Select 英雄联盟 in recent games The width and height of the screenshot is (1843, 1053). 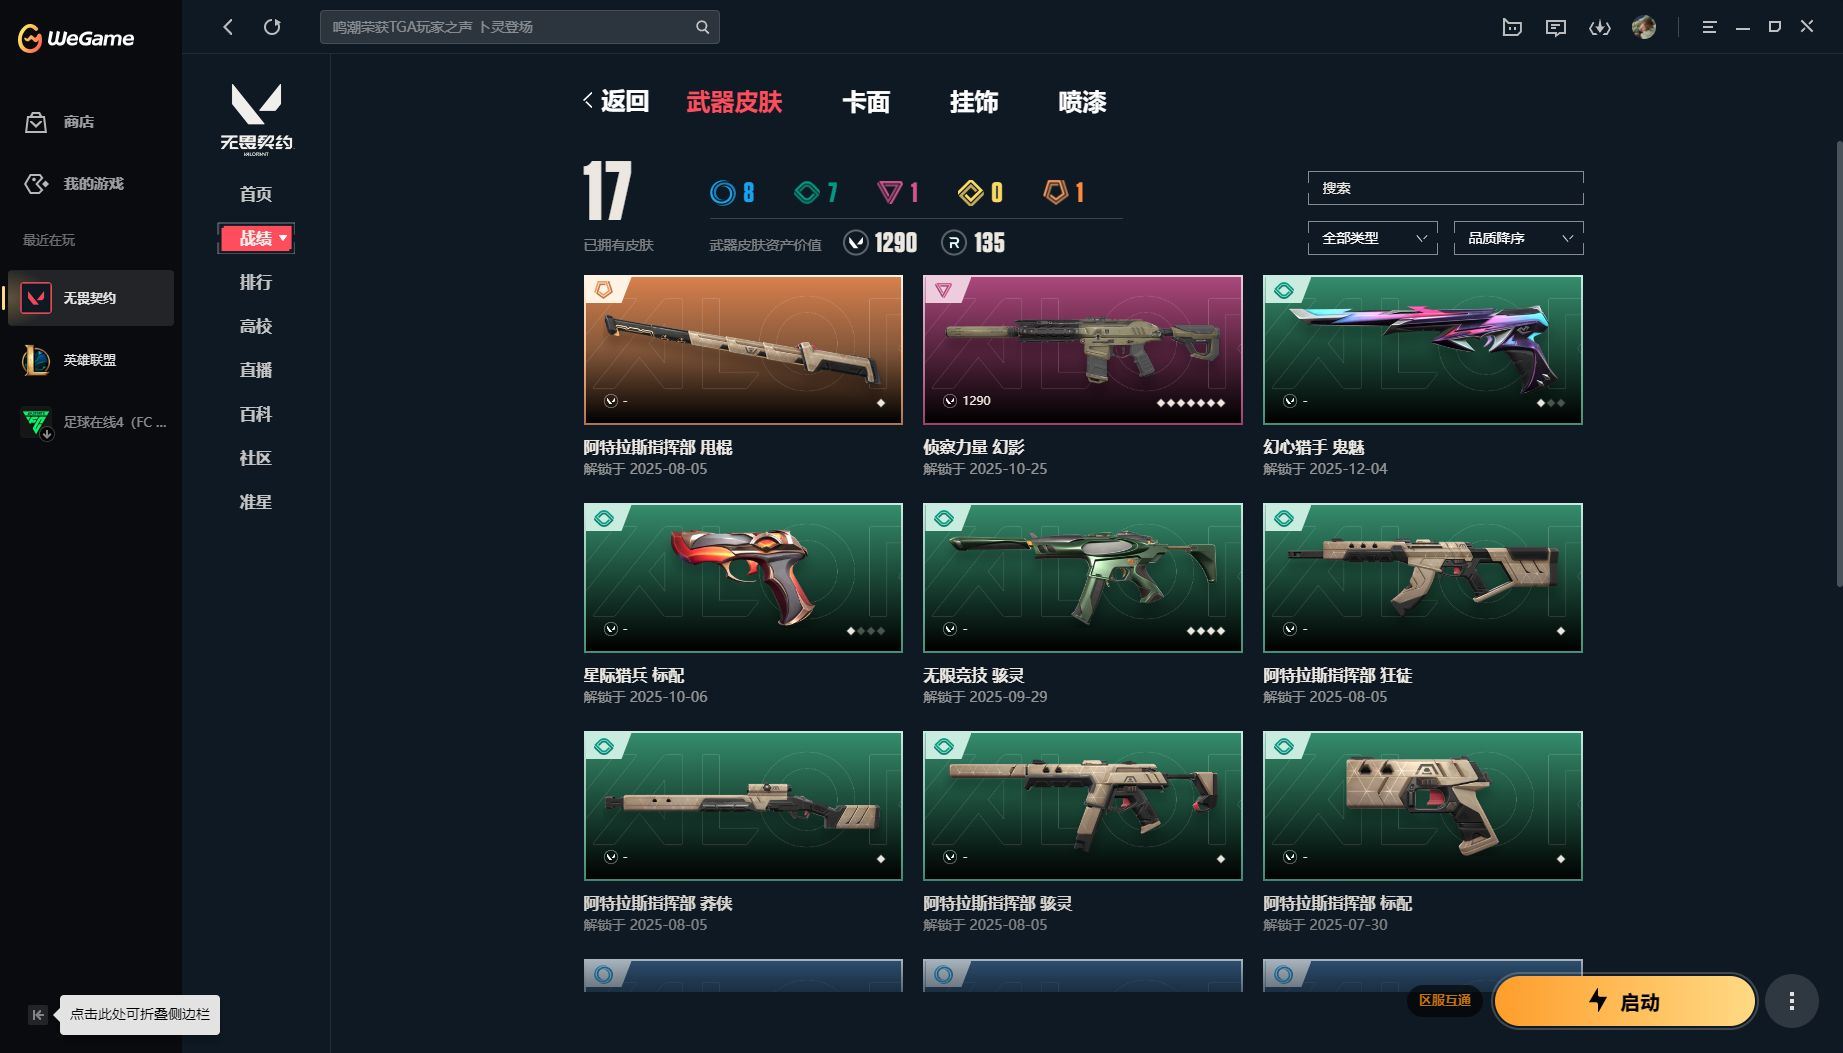(x=91, y=360)
